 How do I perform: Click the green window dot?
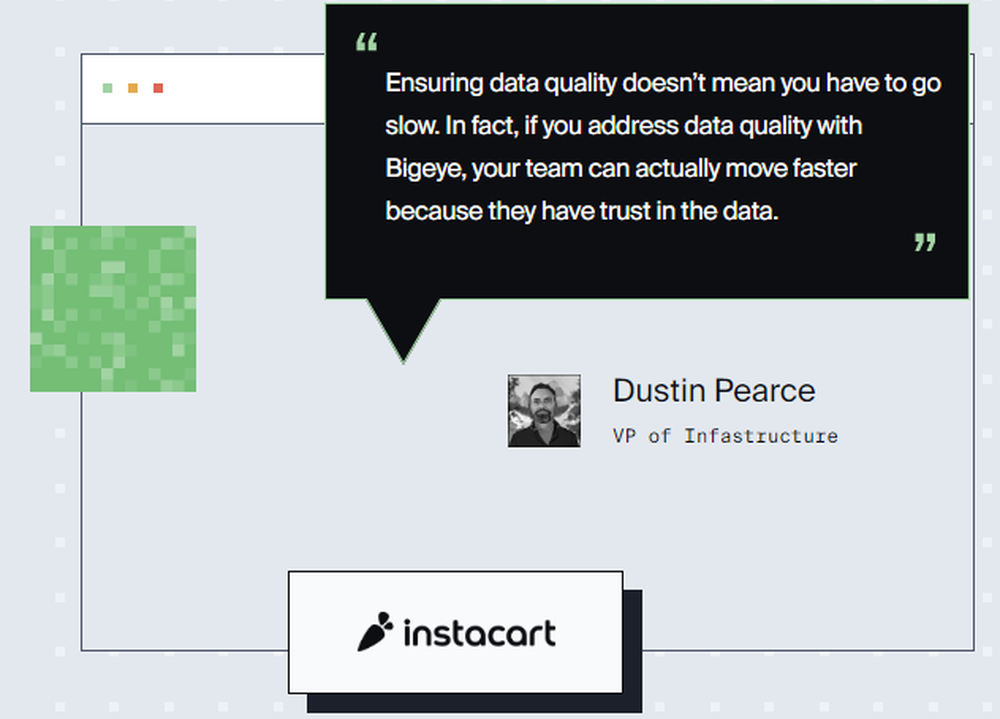click(108, 88)
